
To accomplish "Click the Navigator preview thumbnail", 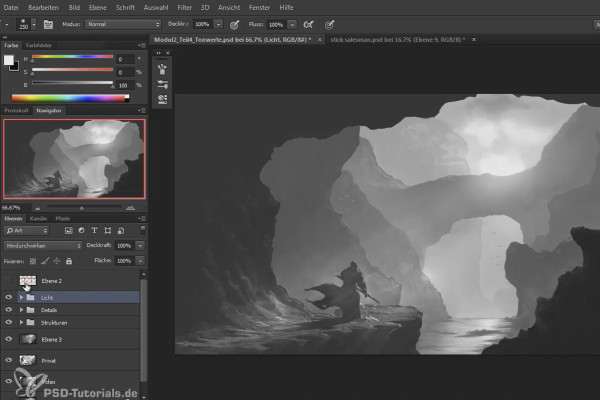I will click(74, 159).
